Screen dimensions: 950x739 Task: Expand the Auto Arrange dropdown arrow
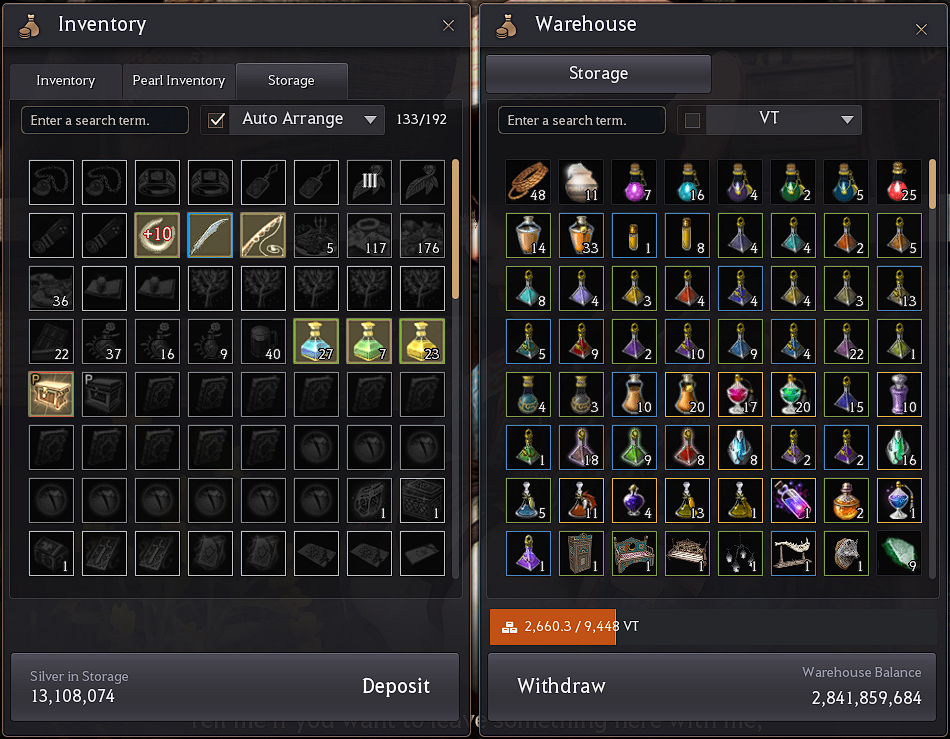pyautogui.click(x=370, y=120)
